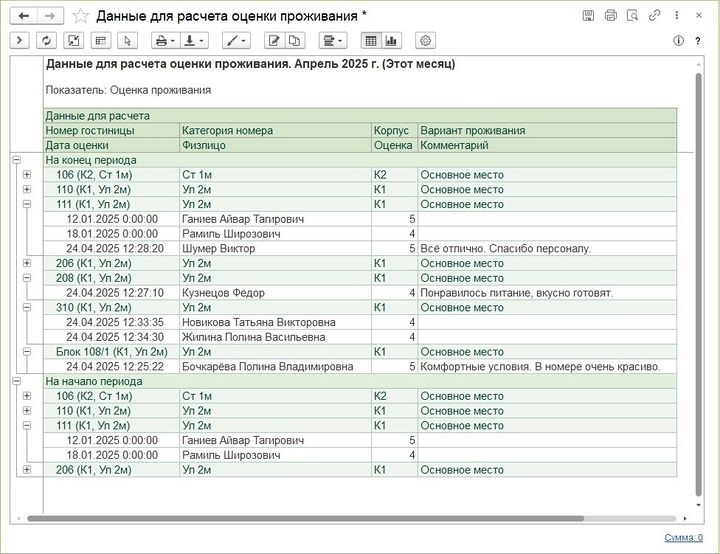Select header cell 'Категория номера'
This screenshot has height=554, width=720.
[275, 130]
